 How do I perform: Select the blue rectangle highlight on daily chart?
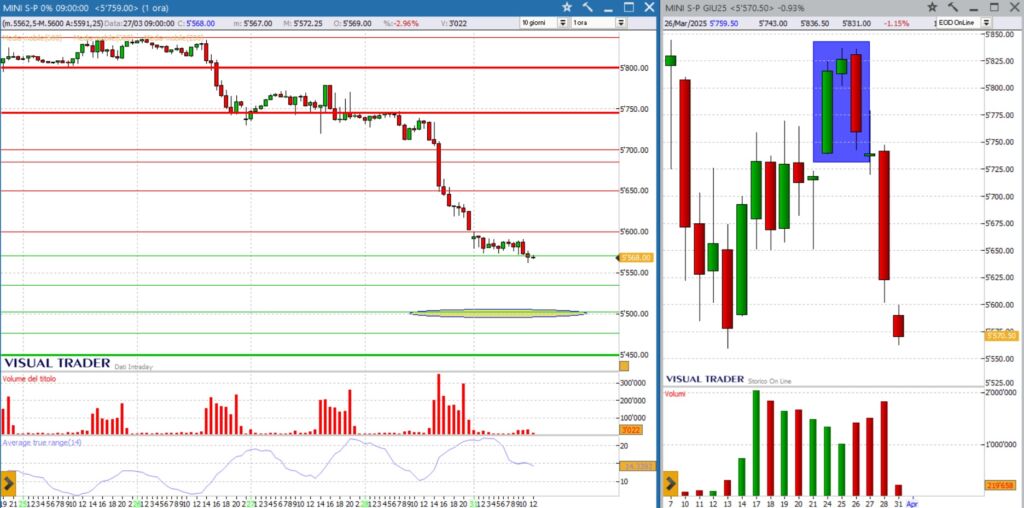coord(841,102)
